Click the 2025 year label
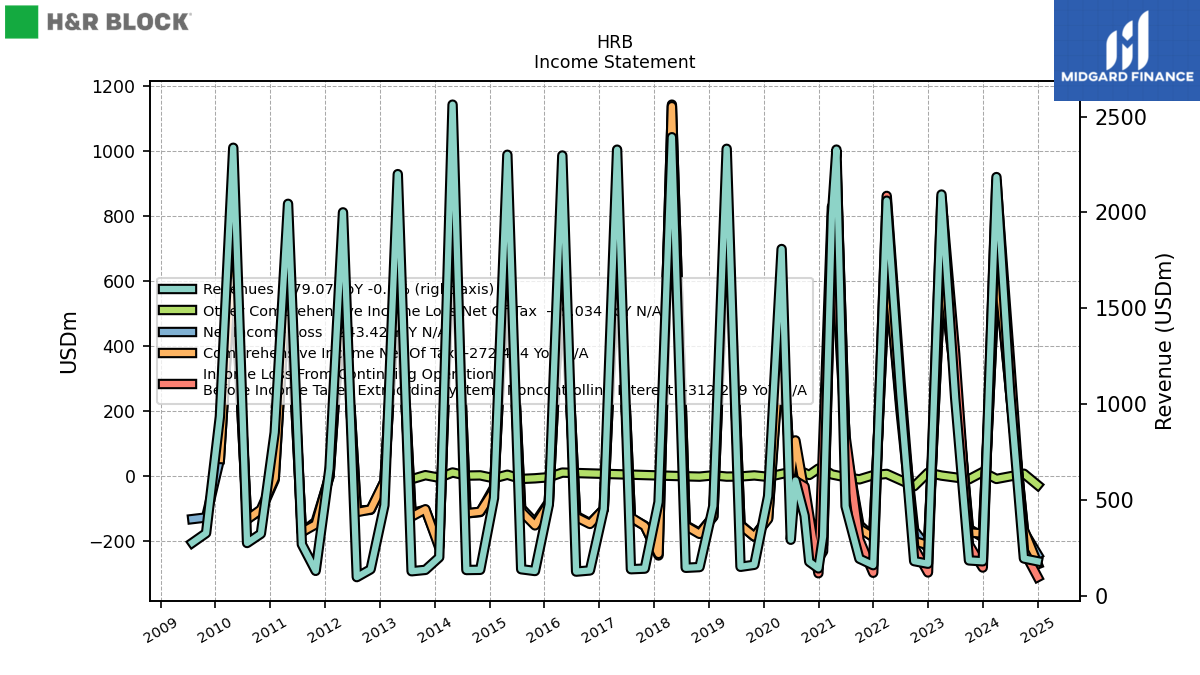1200x675 pixels. tap(1037, 629)
